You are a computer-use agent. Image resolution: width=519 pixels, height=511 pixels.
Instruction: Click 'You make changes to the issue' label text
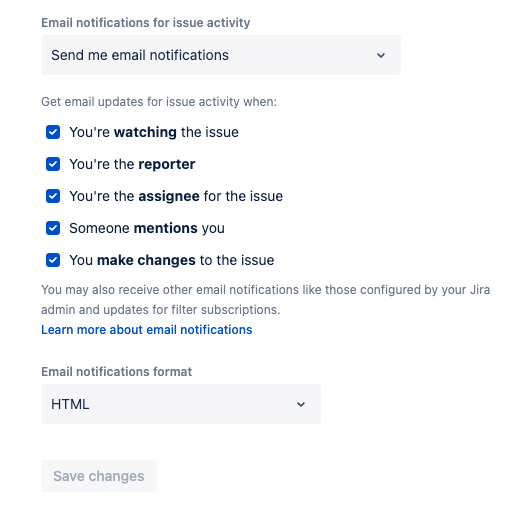coord(172,260)
